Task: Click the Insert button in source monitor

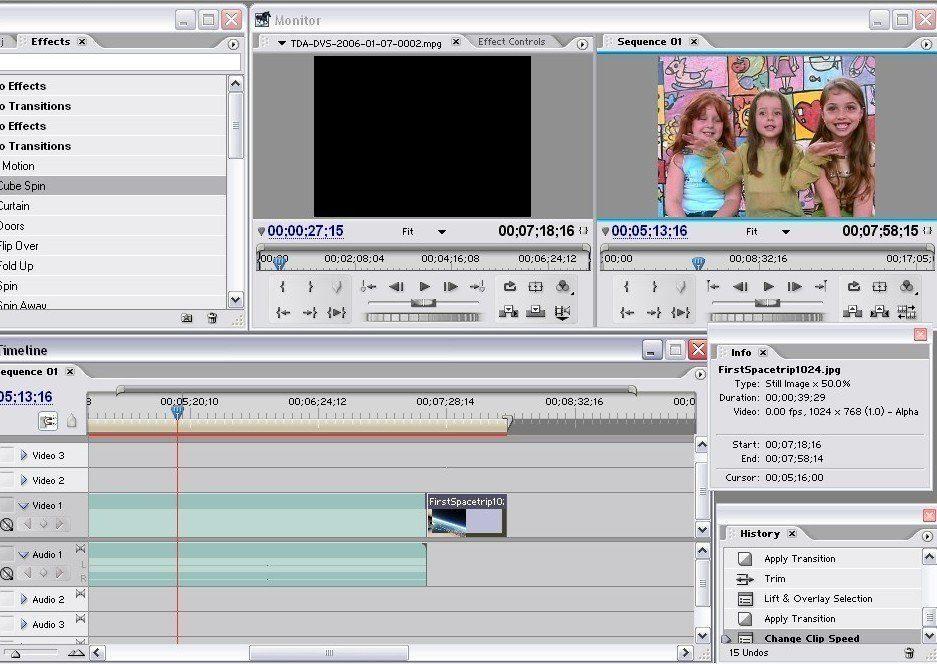Action: (508, 312)
